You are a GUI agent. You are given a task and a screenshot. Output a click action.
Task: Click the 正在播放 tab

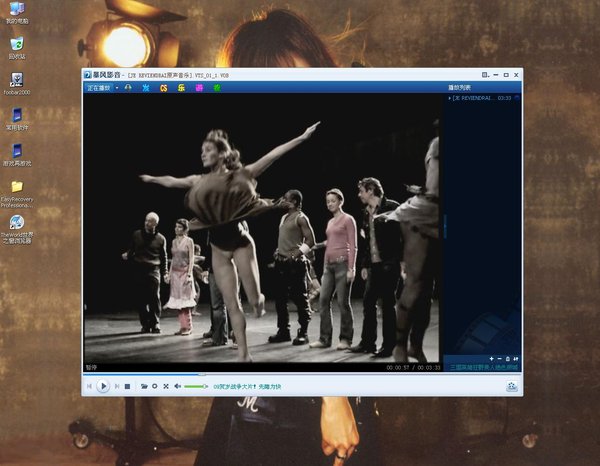coord(99,88)
